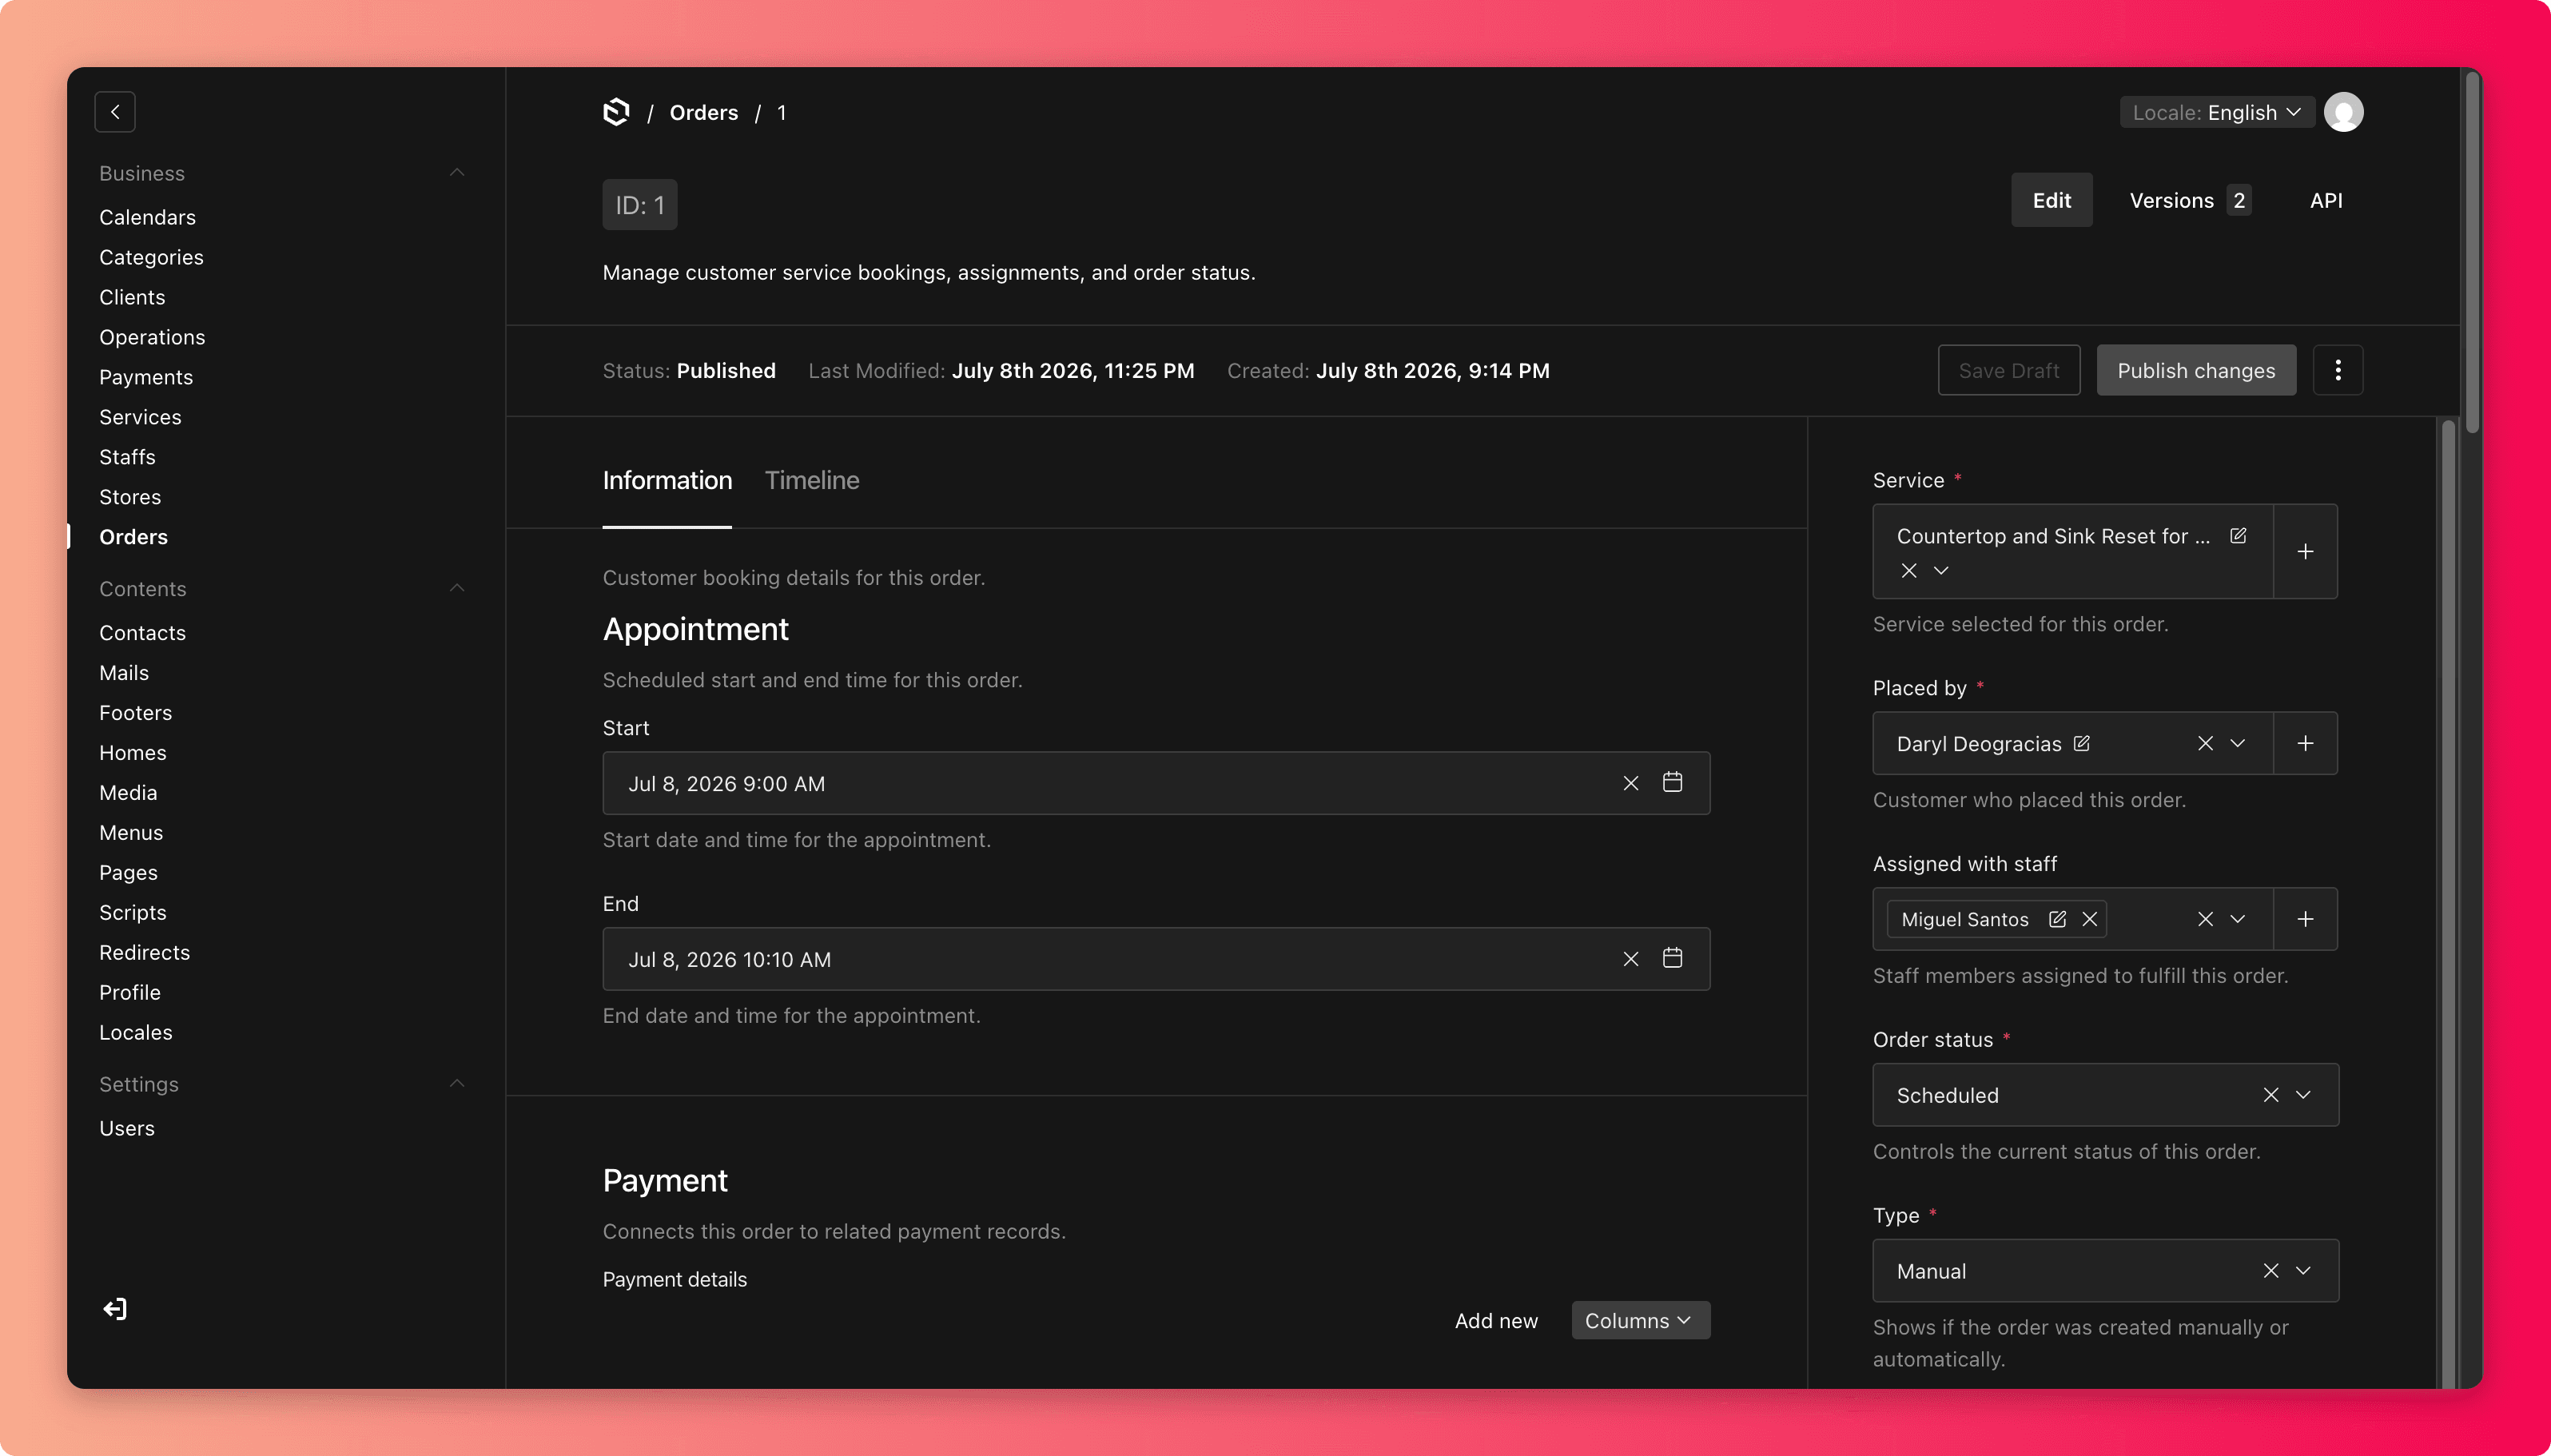Open the Assigned with staff dropdown chevron
Screen dimensions: 2551x1456
coord(2237,919)
